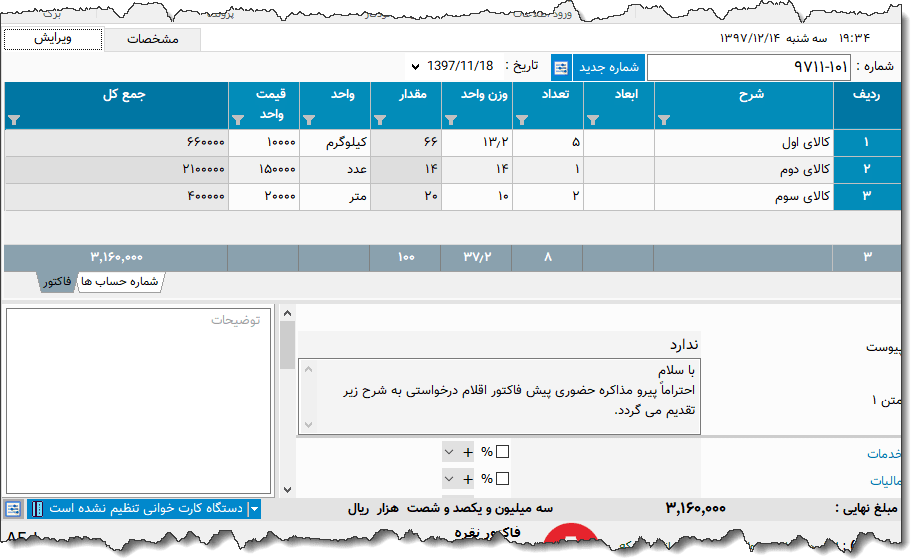Click the پیوست field showing ندارد
Image resolution: width=911 pixels, height=560 pixels.
tap(498, 345)
